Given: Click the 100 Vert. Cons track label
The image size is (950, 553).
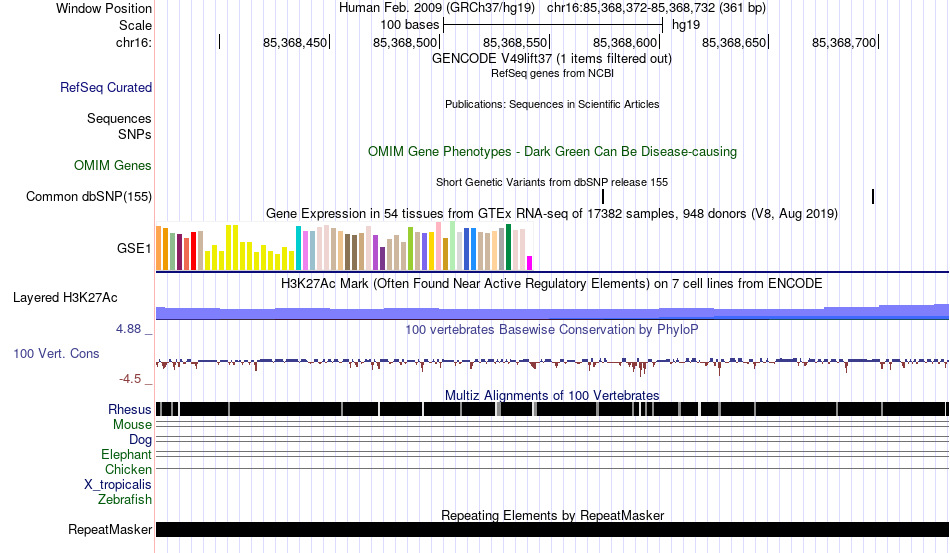Looking at the screenshot, I should coord(56,353).
